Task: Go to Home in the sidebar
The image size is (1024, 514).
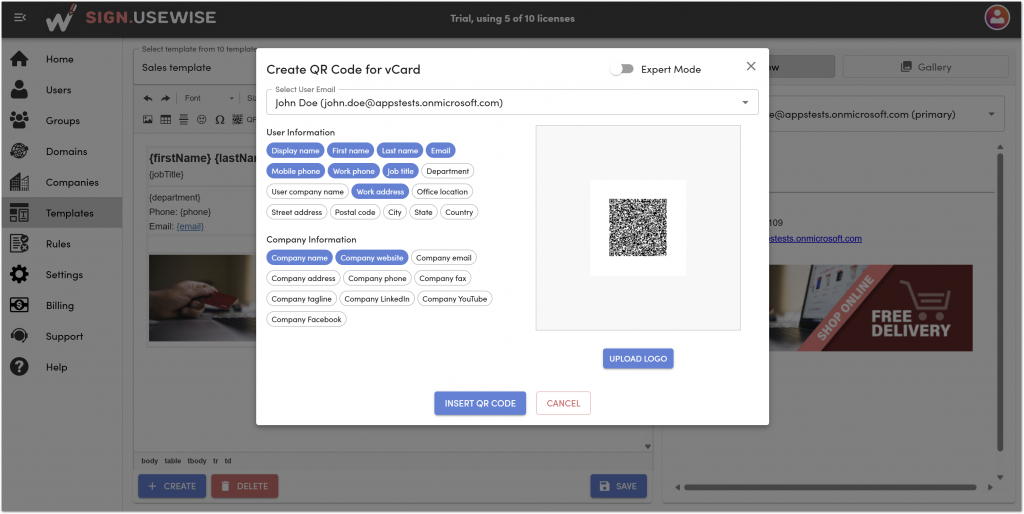Action: point(61,59)
